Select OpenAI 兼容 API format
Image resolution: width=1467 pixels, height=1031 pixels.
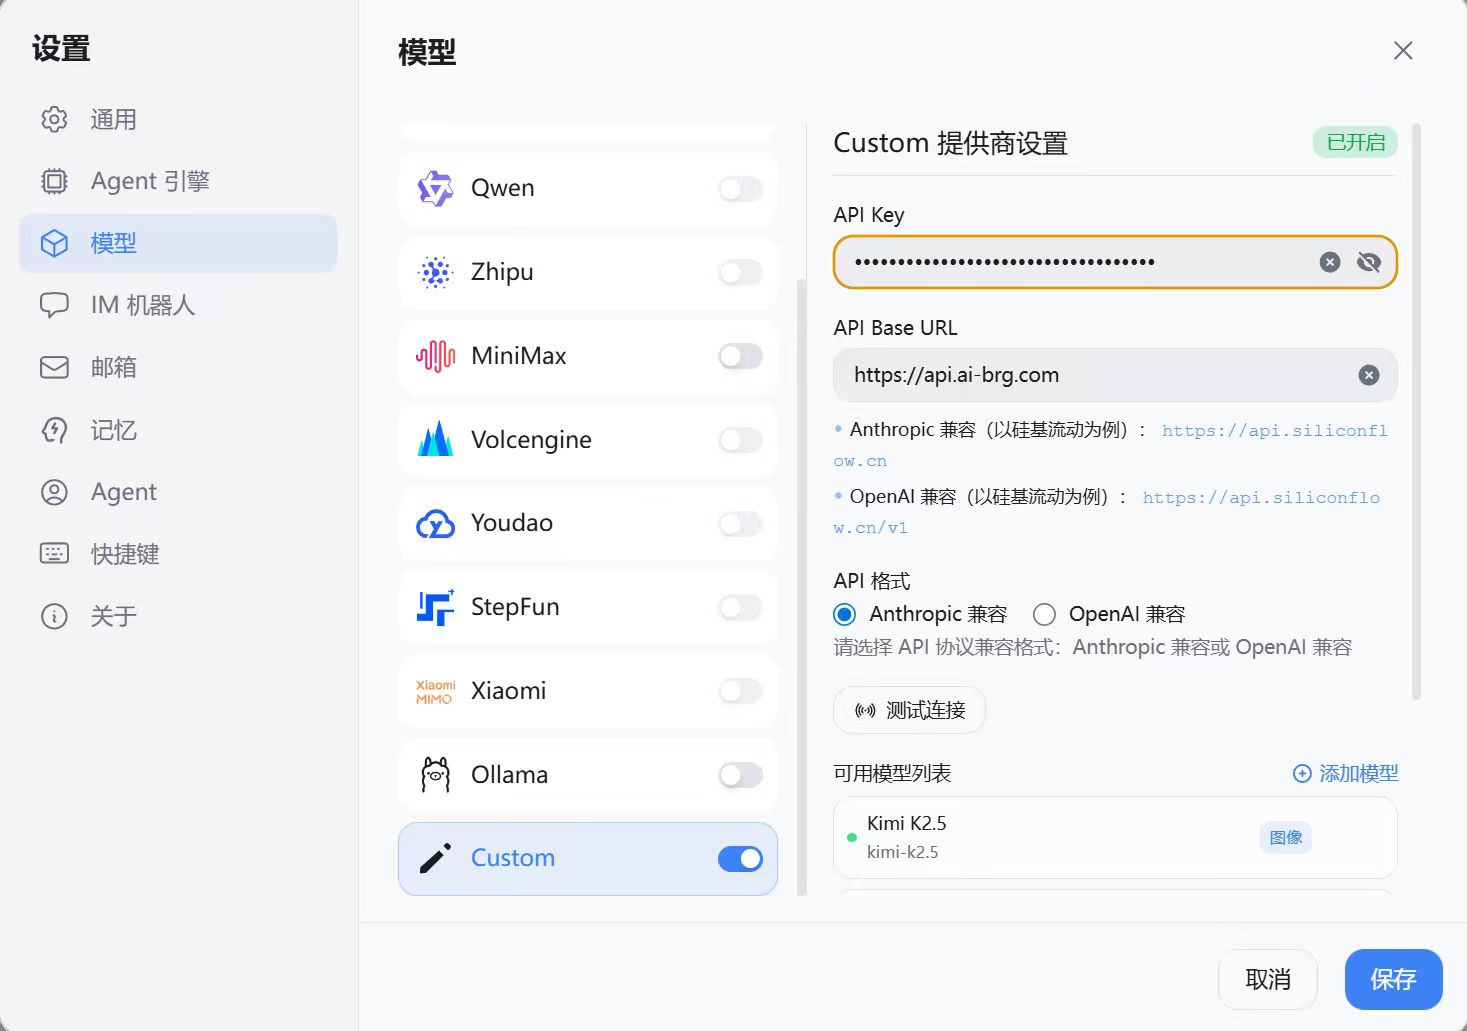[x=1045, y=614]
